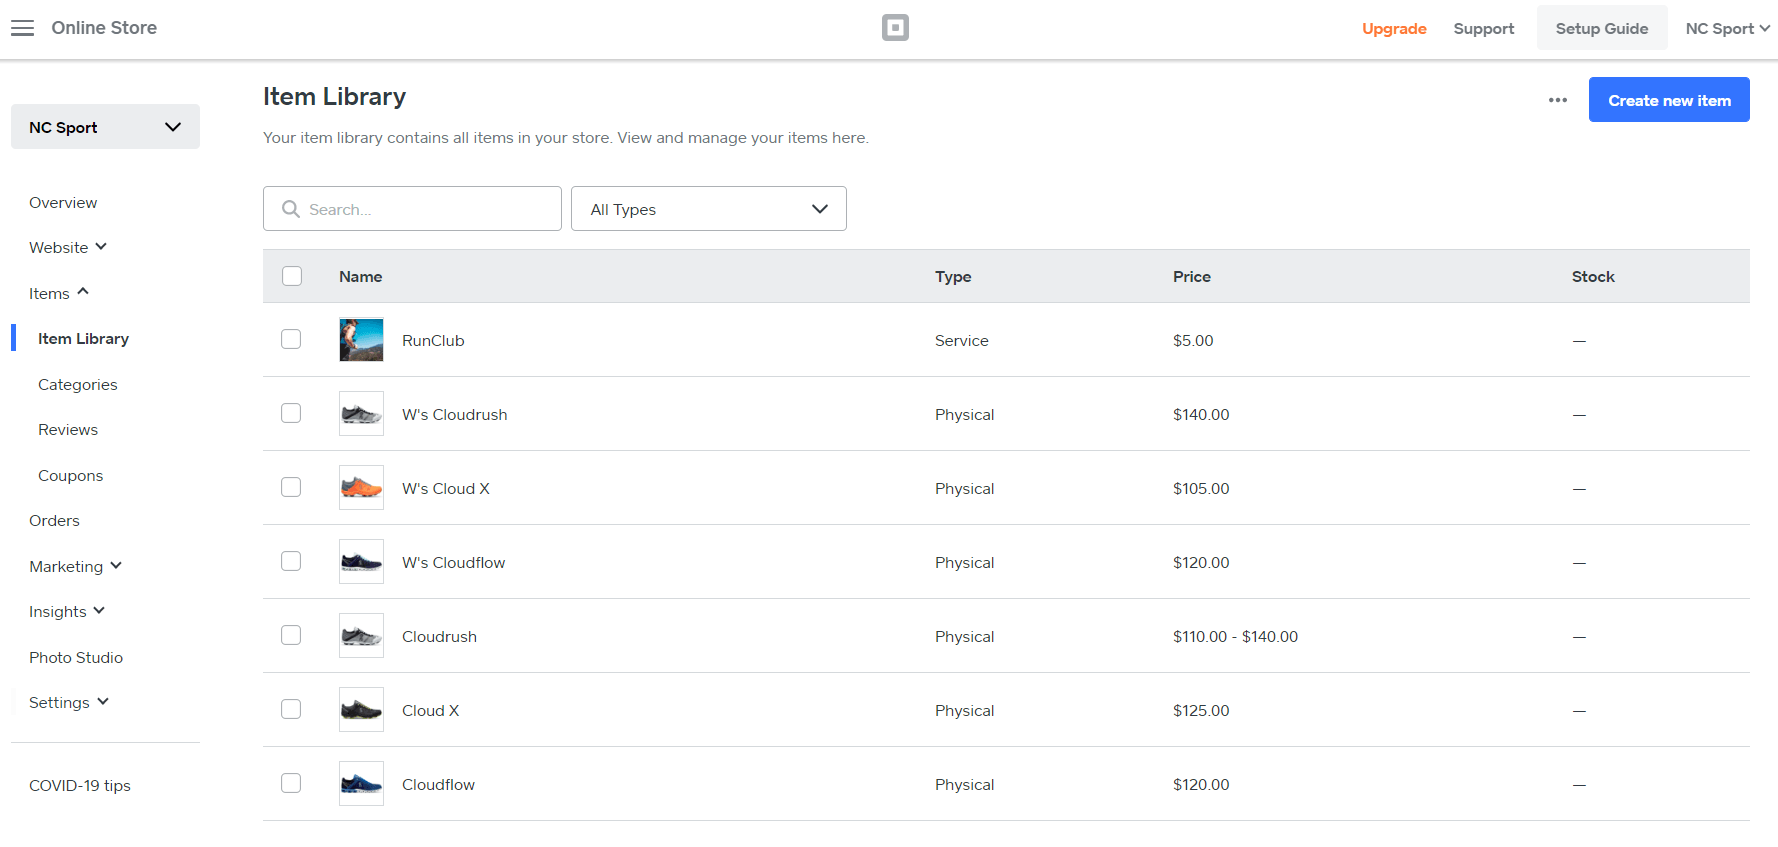Open the hamburger navigation menu
Screen dimensions: 1778x847
(22, 28)
